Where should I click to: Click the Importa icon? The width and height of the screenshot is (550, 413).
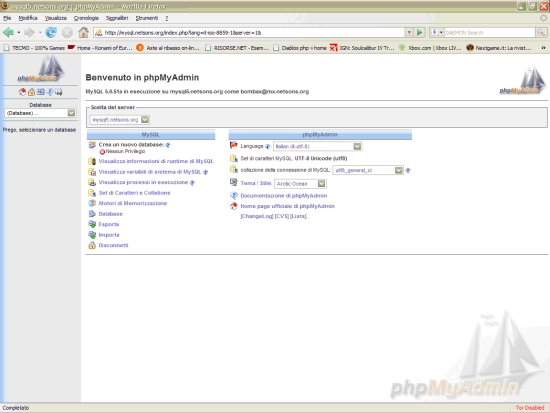92,235
